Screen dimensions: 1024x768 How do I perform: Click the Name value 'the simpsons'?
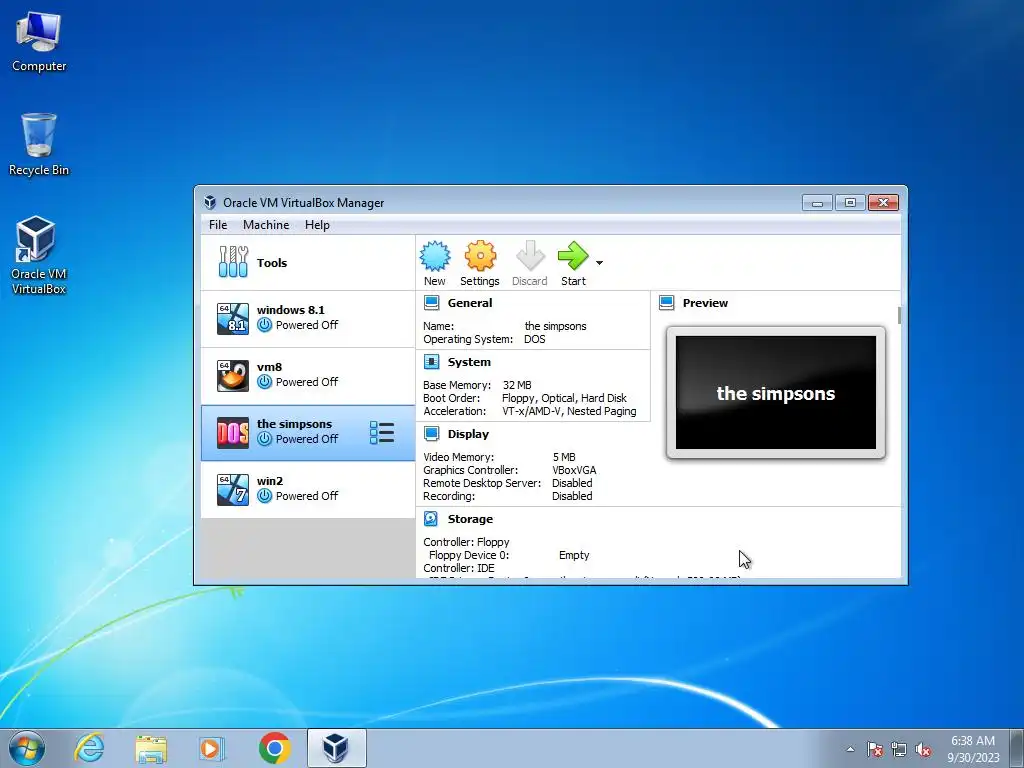tap(556, 327)
